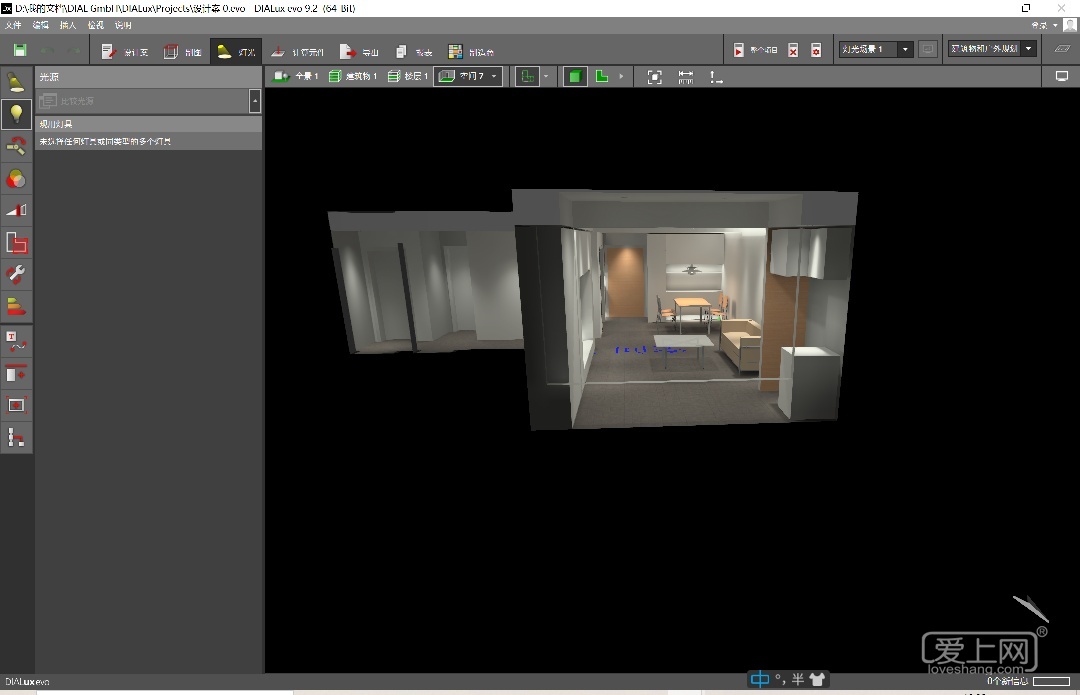Click the zoom-to-fit view icon
Image resolution: width=1080 pixels, height=695 pixels.
pyautogui.click(x=655, y=77)
